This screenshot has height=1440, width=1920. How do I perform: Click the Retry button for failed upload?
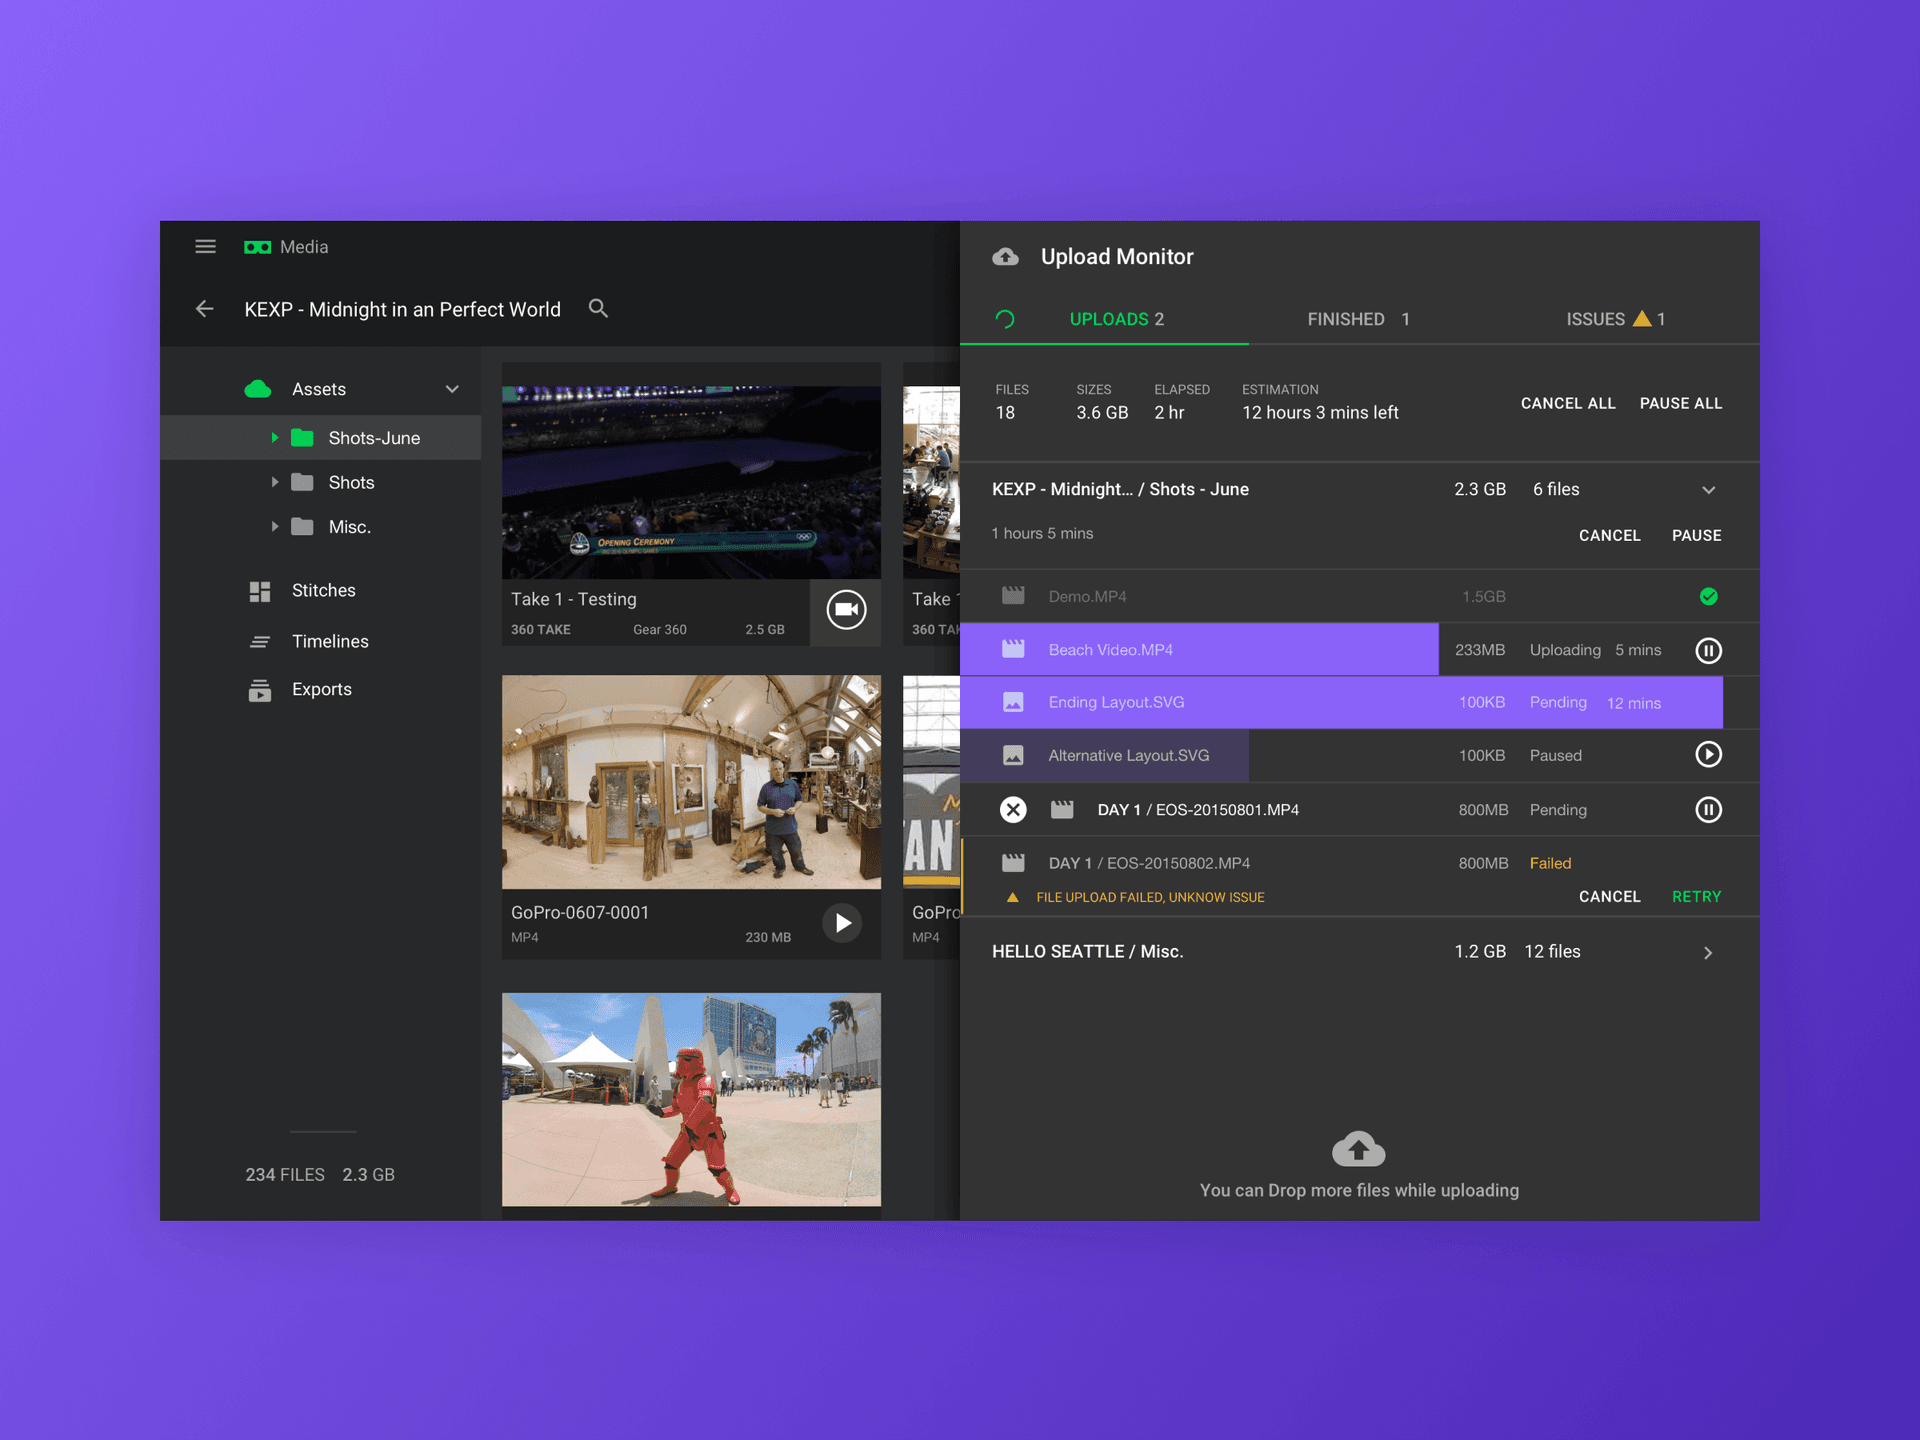(1696, 897)
